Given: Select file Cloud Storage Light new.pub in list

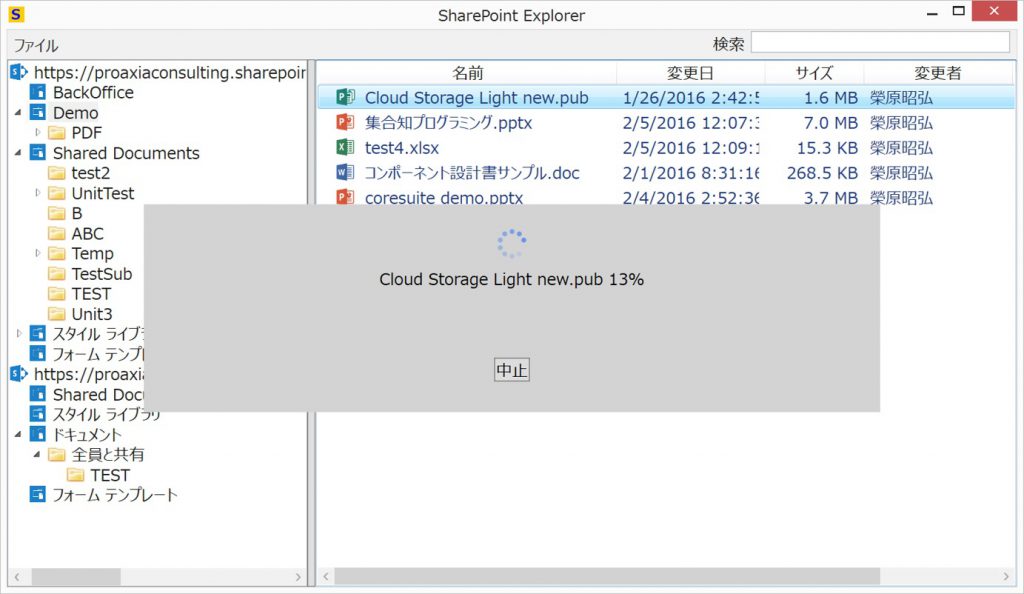Looking at the screenshot, I should point(476,98).
